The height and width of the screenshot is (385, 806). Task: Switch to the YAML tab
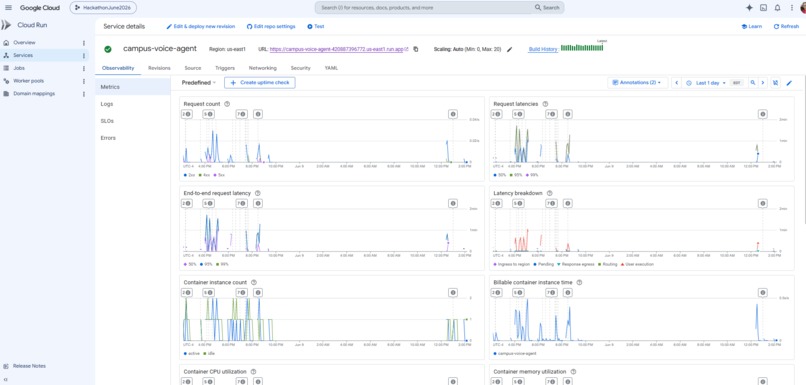coord(331,68)
